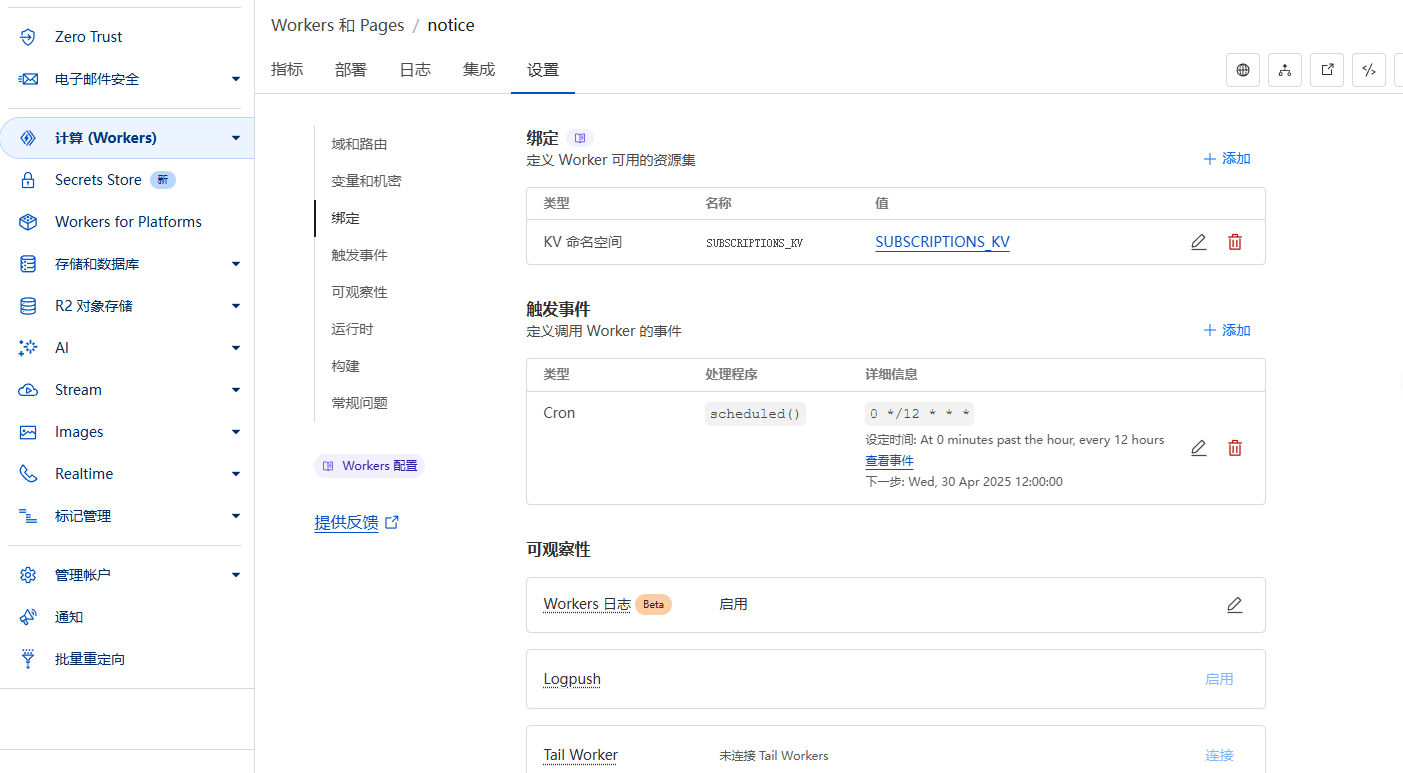Viewport: 1403px width, 773px height.
Task: Expand the 计算 (Workers) sidebar section
Action: tap(236, 138)
